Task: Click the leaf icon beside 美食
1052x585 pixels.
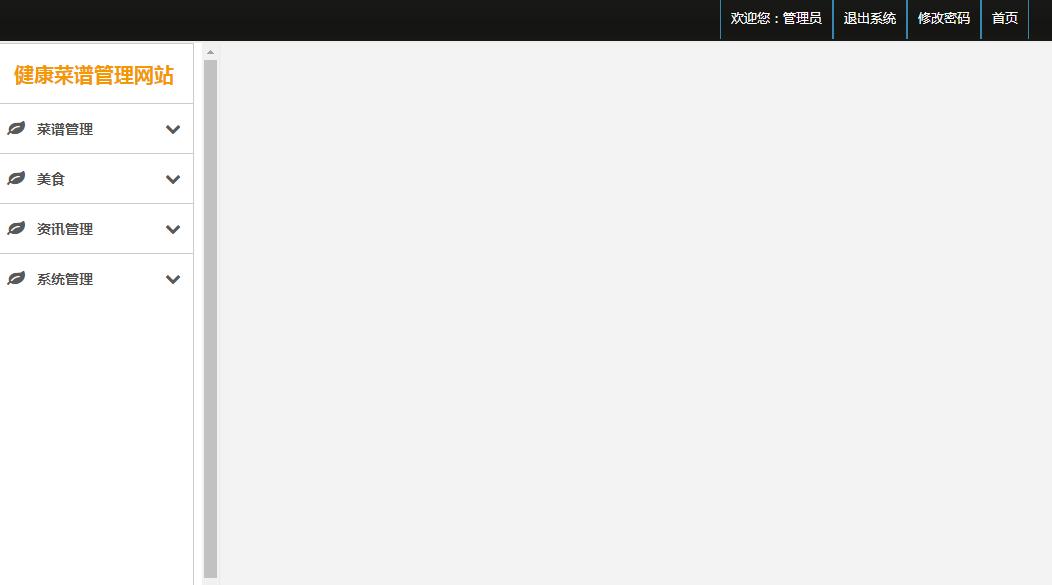Action: [x=16, y=178]
